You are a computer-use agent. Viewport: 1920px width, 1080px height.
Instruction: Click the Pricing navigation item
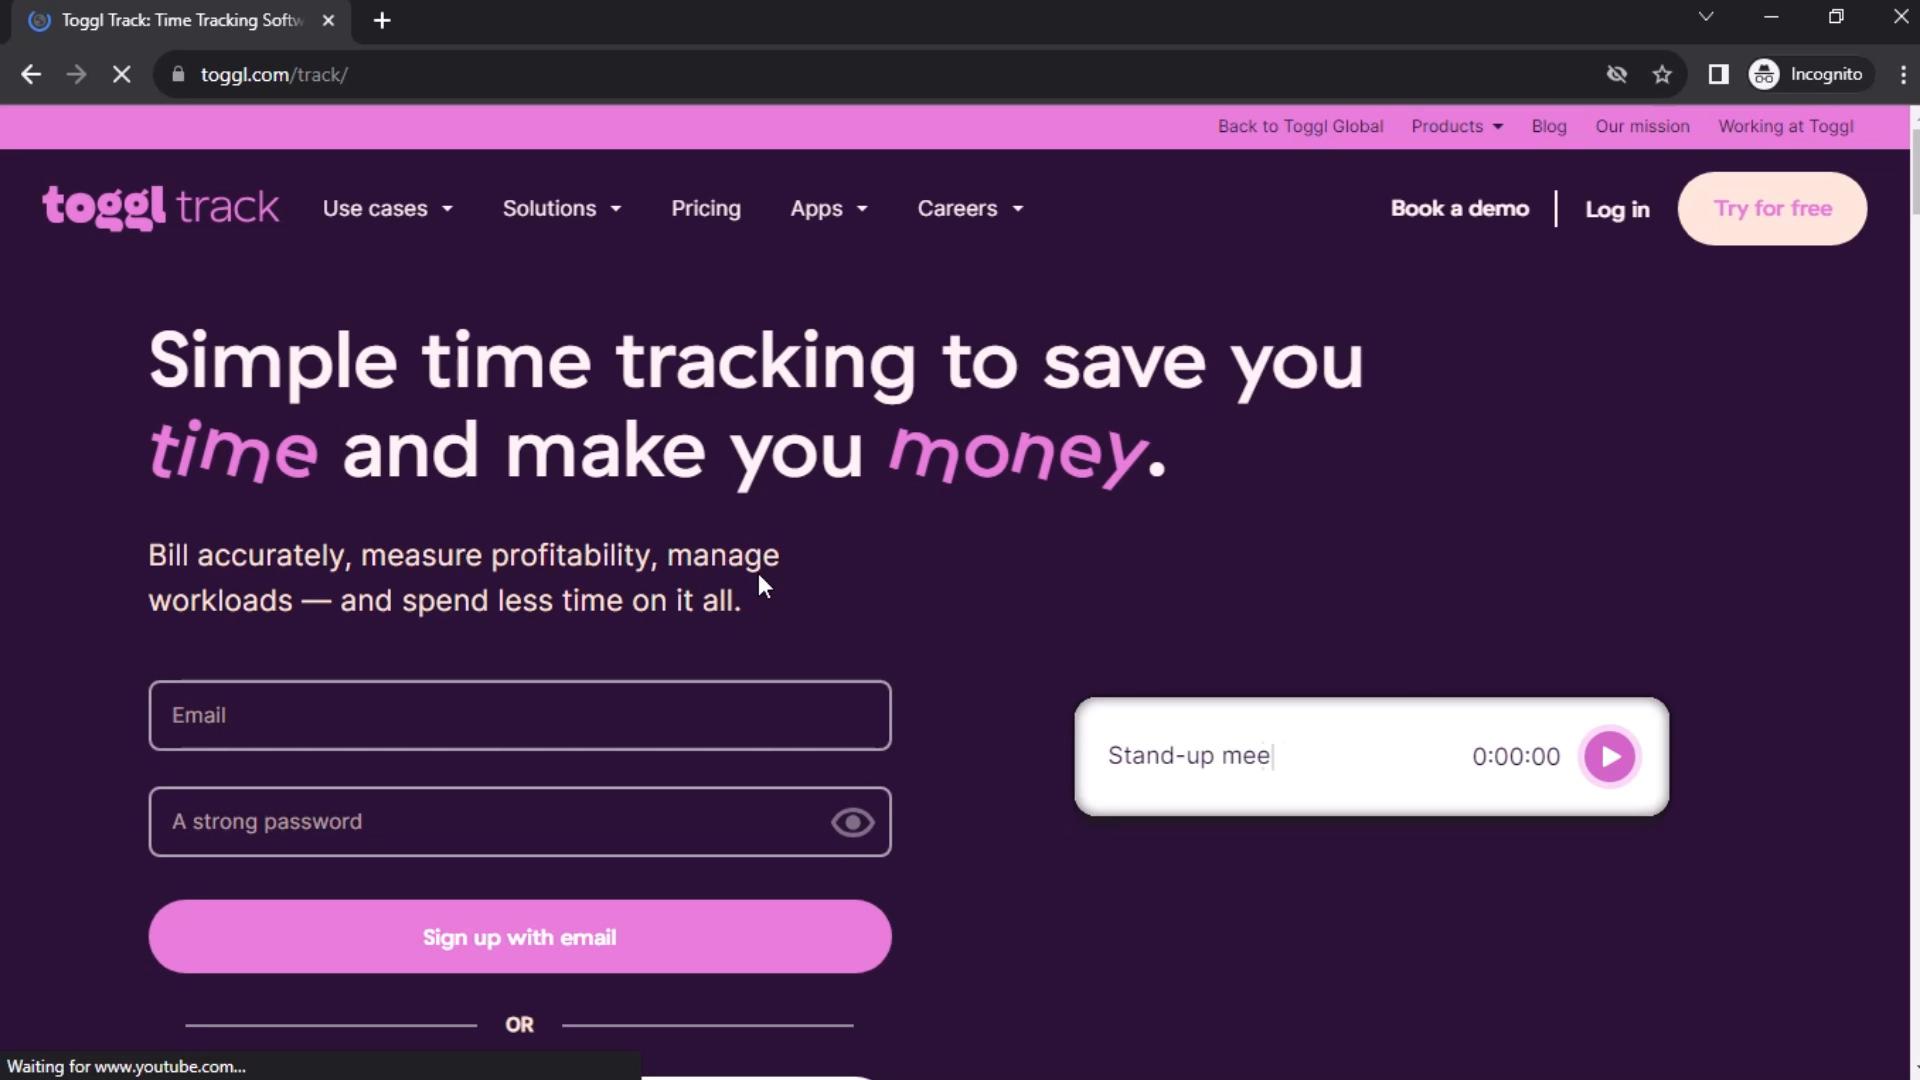705,208
